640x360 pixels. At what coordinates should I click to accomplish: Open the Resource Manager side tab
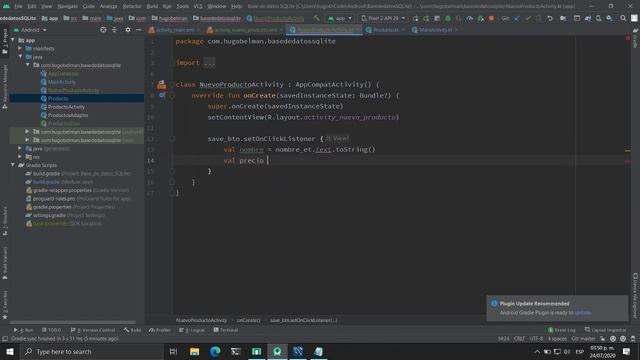[5, 87]
